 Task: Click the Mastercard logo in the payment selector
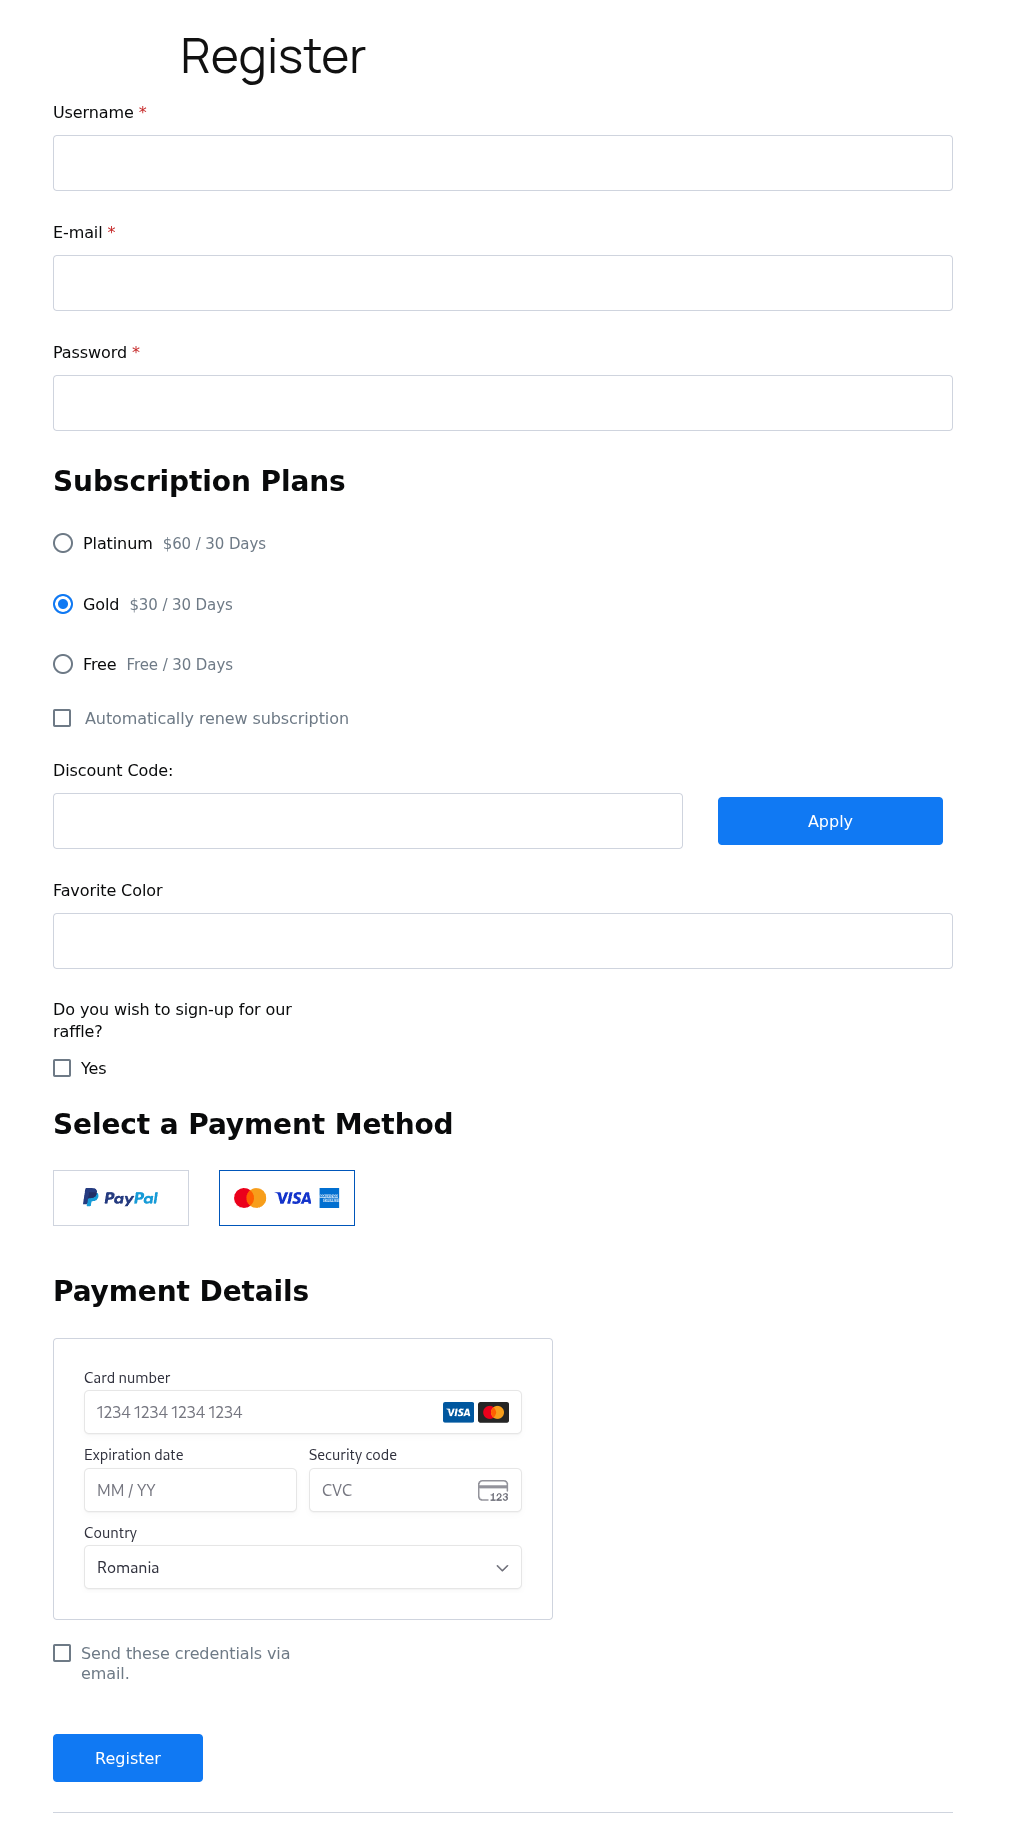250,1197
